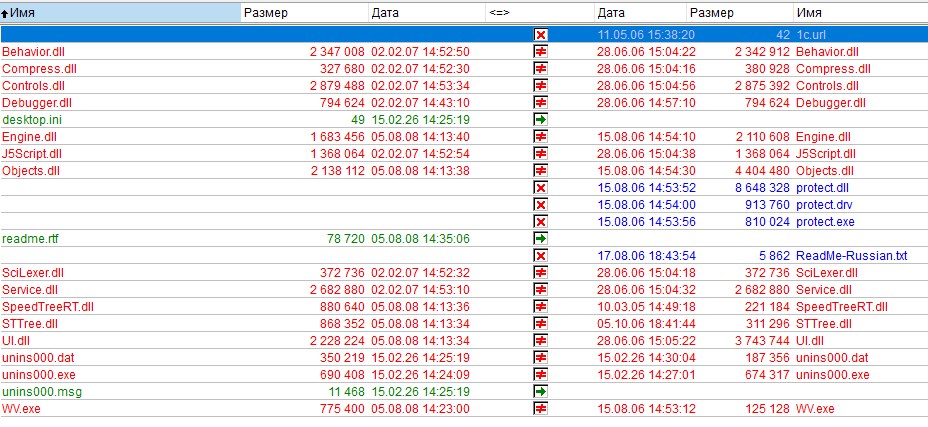
Task: Click the not-equal icon in the Compress.dll row
Action: coord(540,69)
